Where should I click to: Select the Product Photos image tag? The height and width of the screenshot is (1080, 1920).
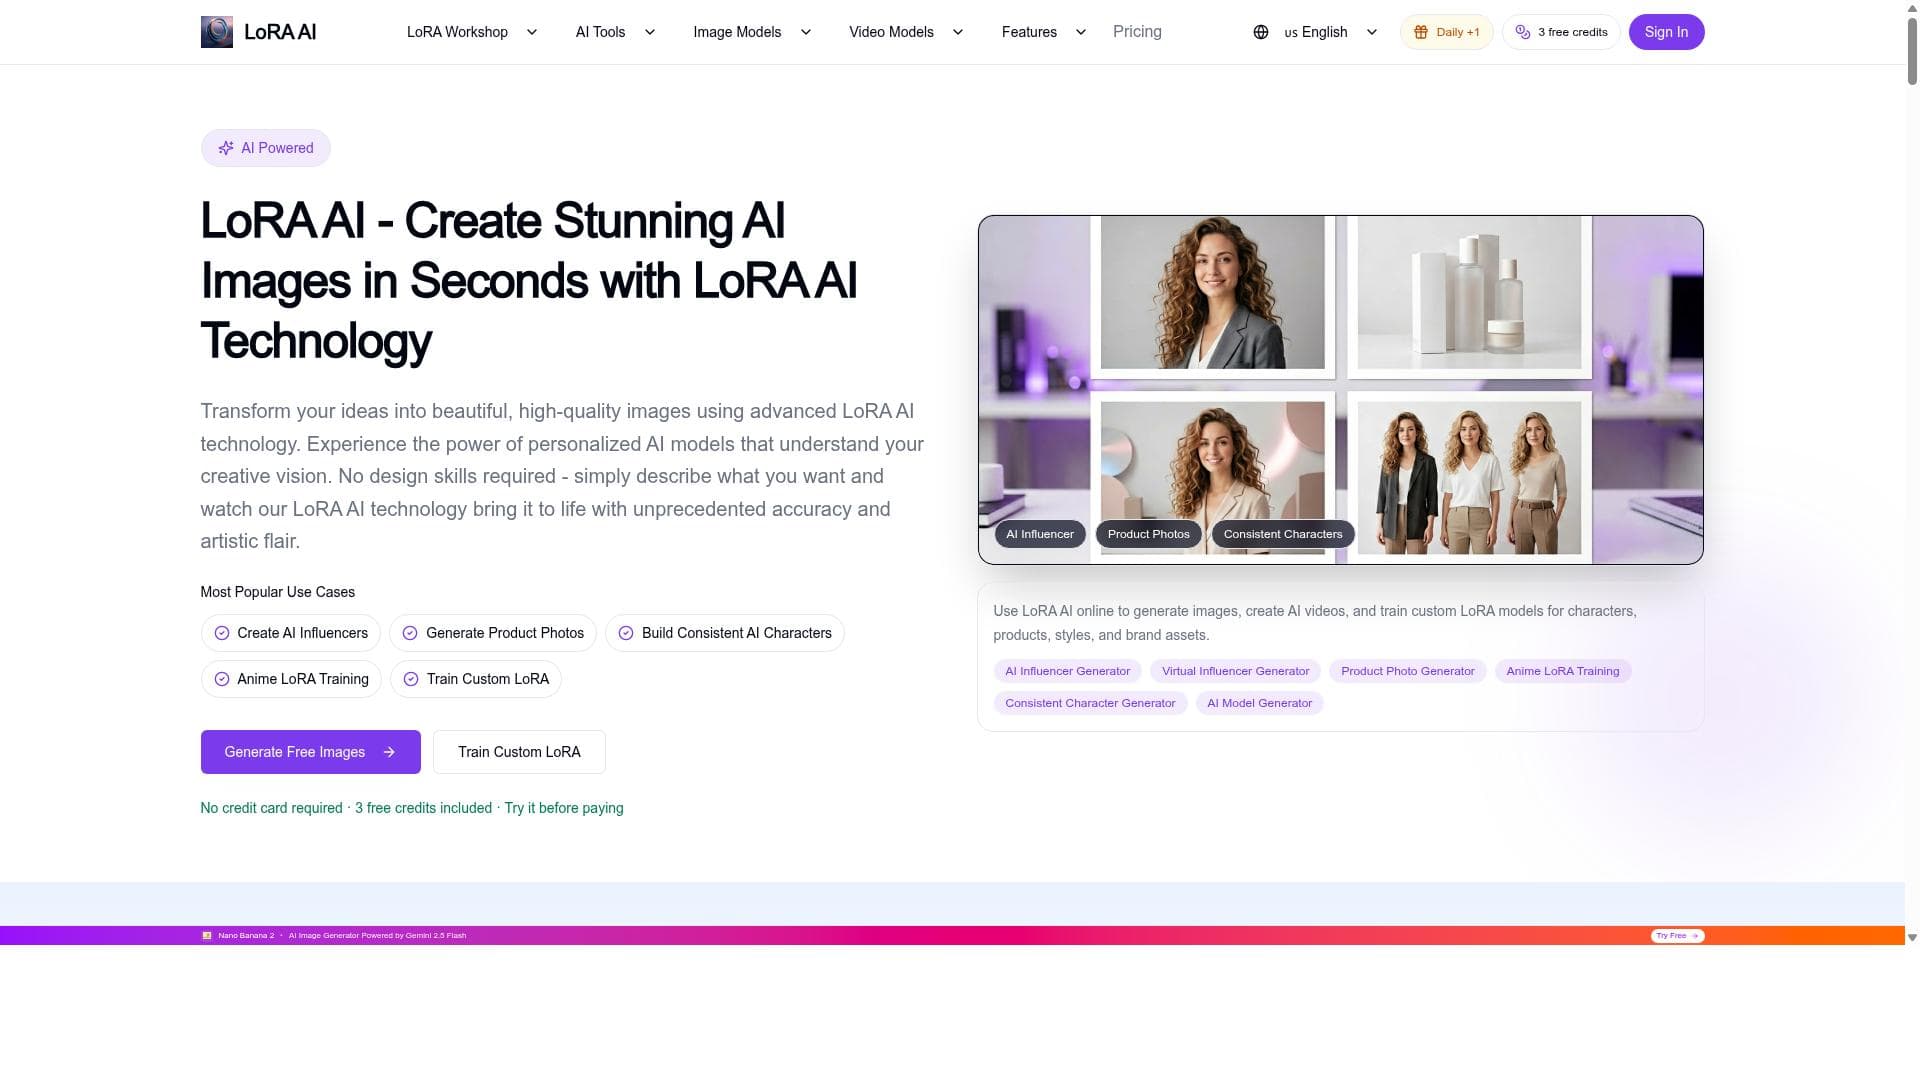tap(1148, 534)
